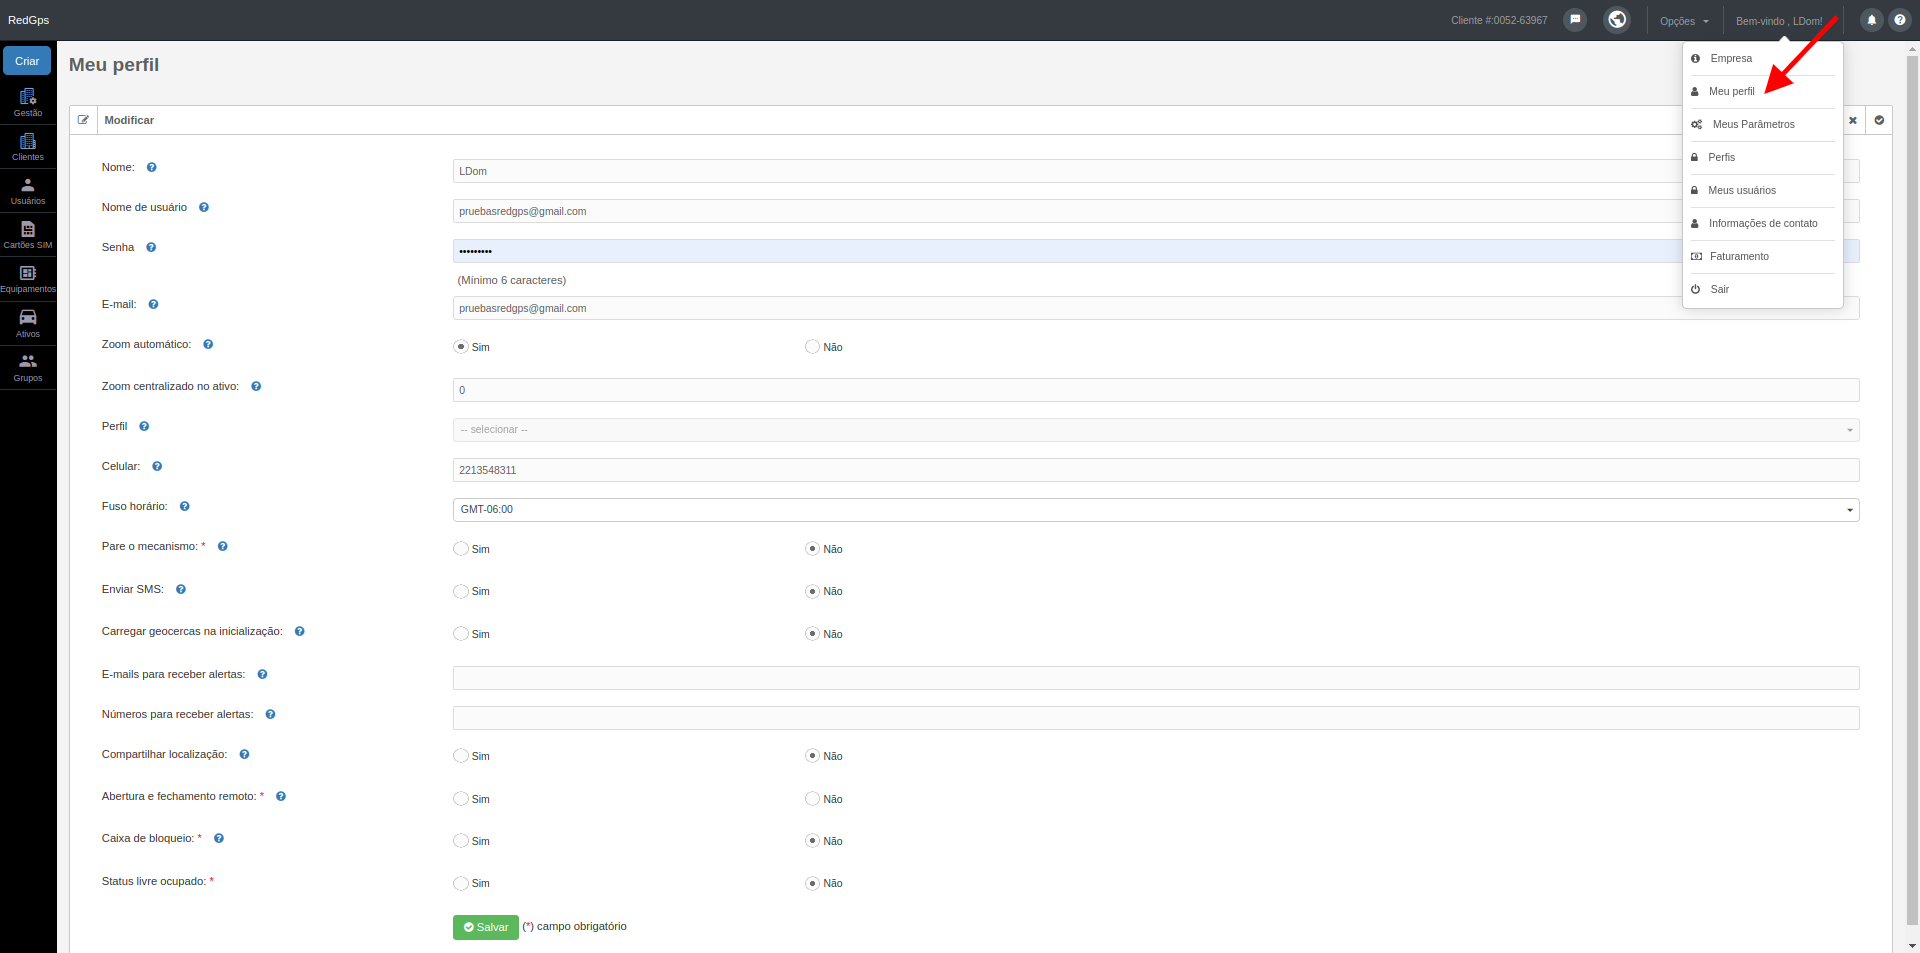
Task: Expand the Opções menu in top bar
Action: click(x=1684, y=21)
